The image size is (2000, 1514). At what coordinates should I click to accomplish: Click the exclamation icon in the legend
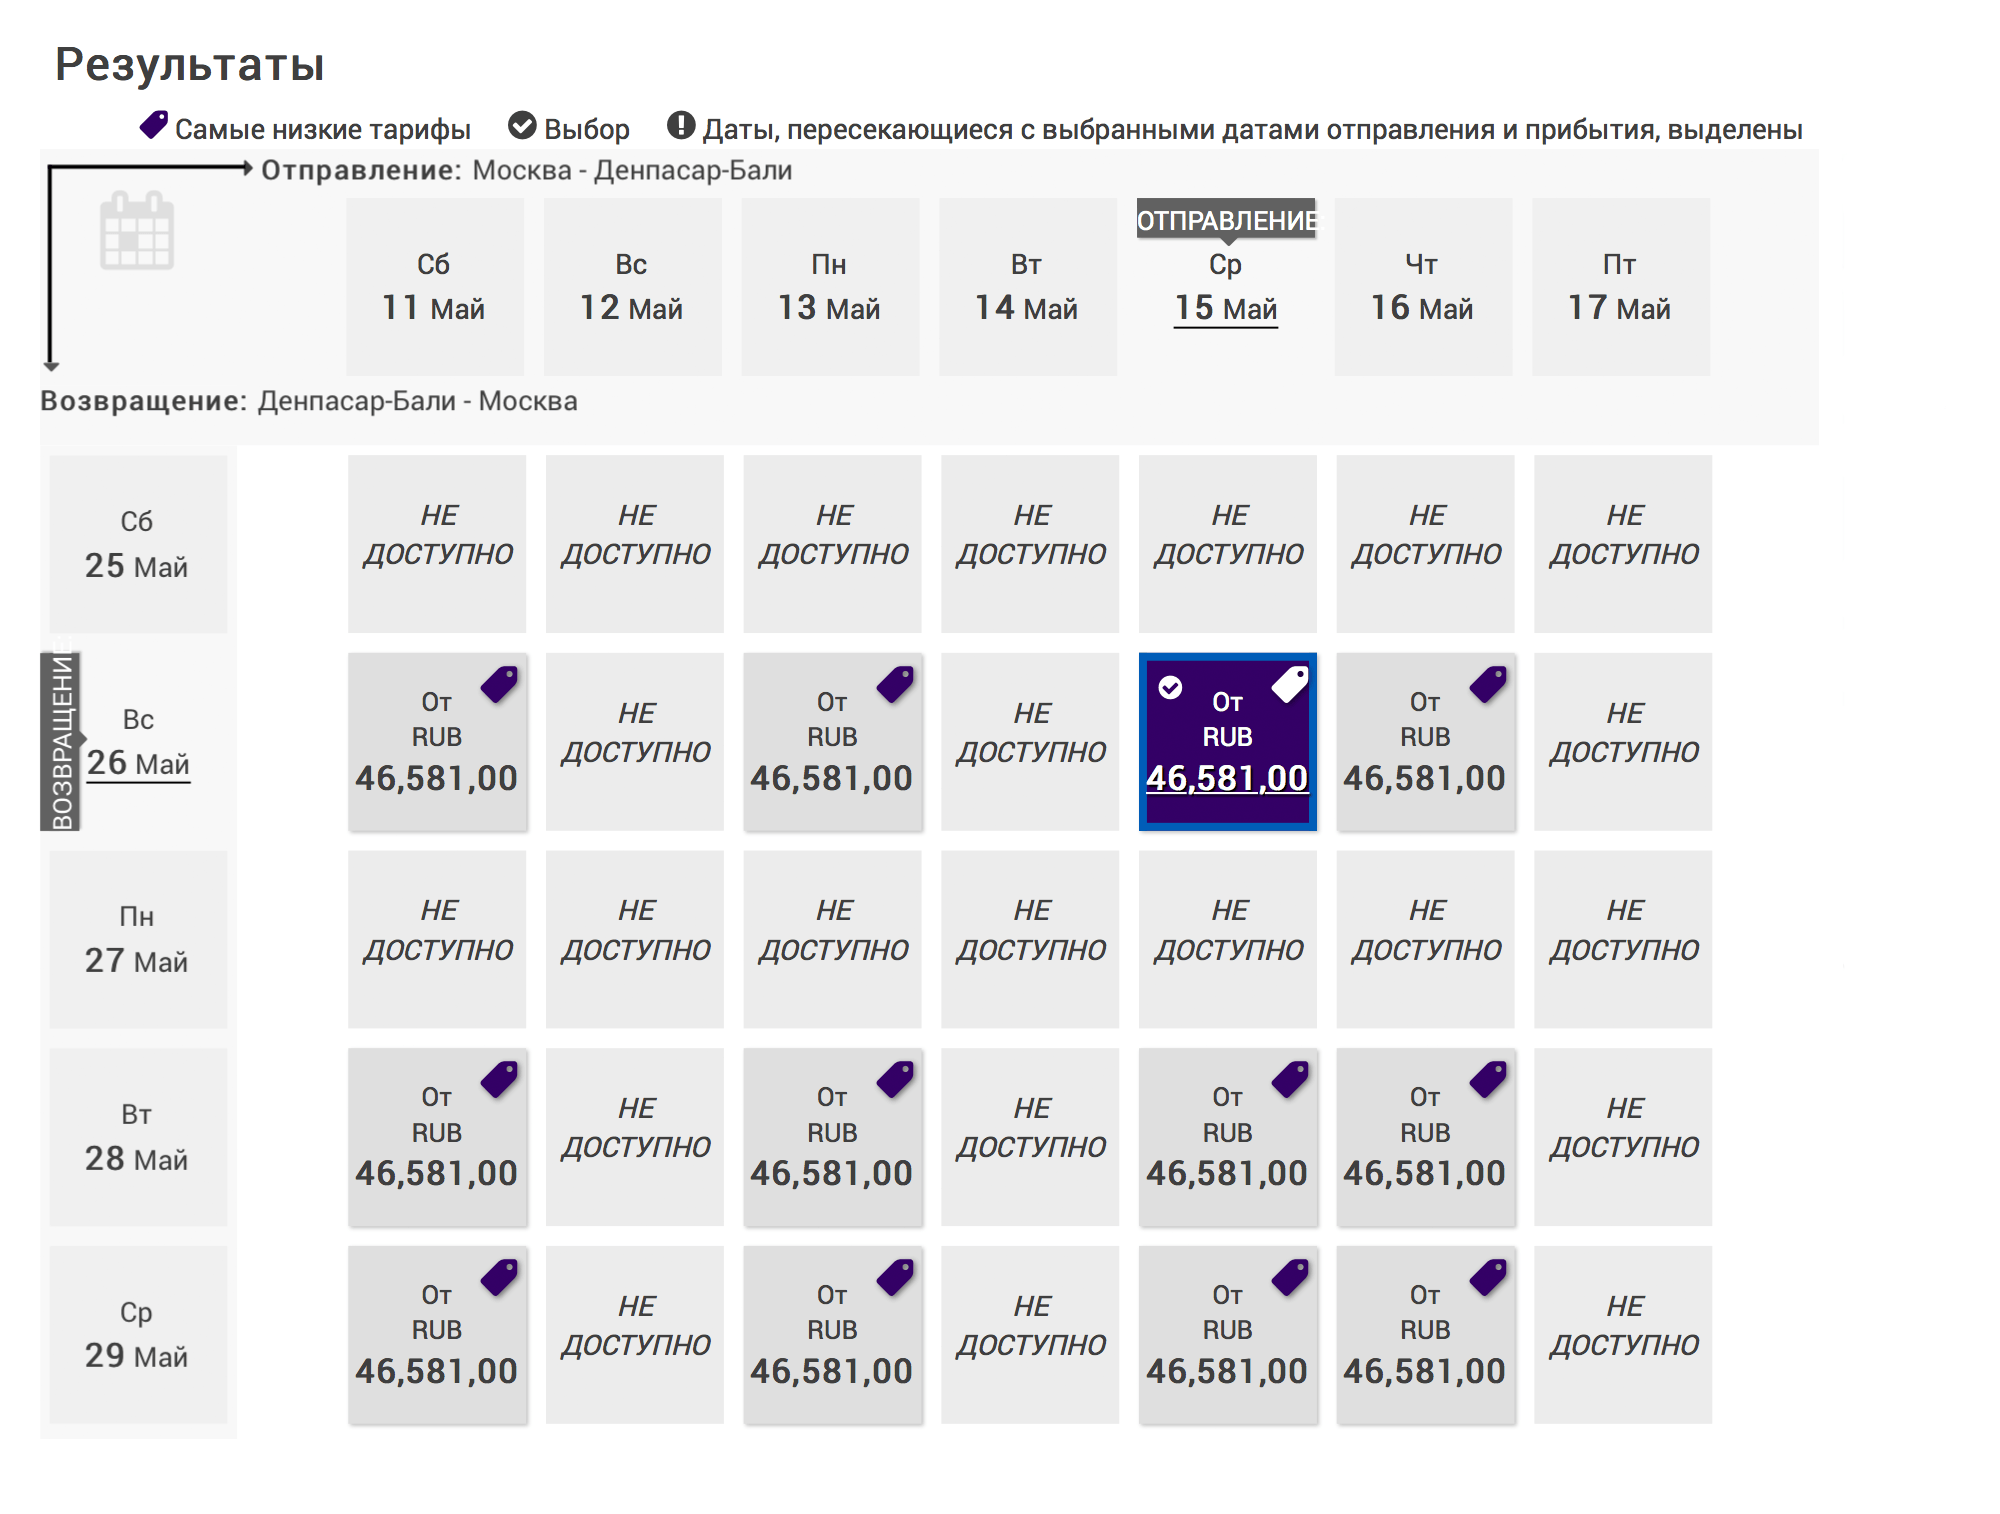pyautogui.click(x=681, y=125)
